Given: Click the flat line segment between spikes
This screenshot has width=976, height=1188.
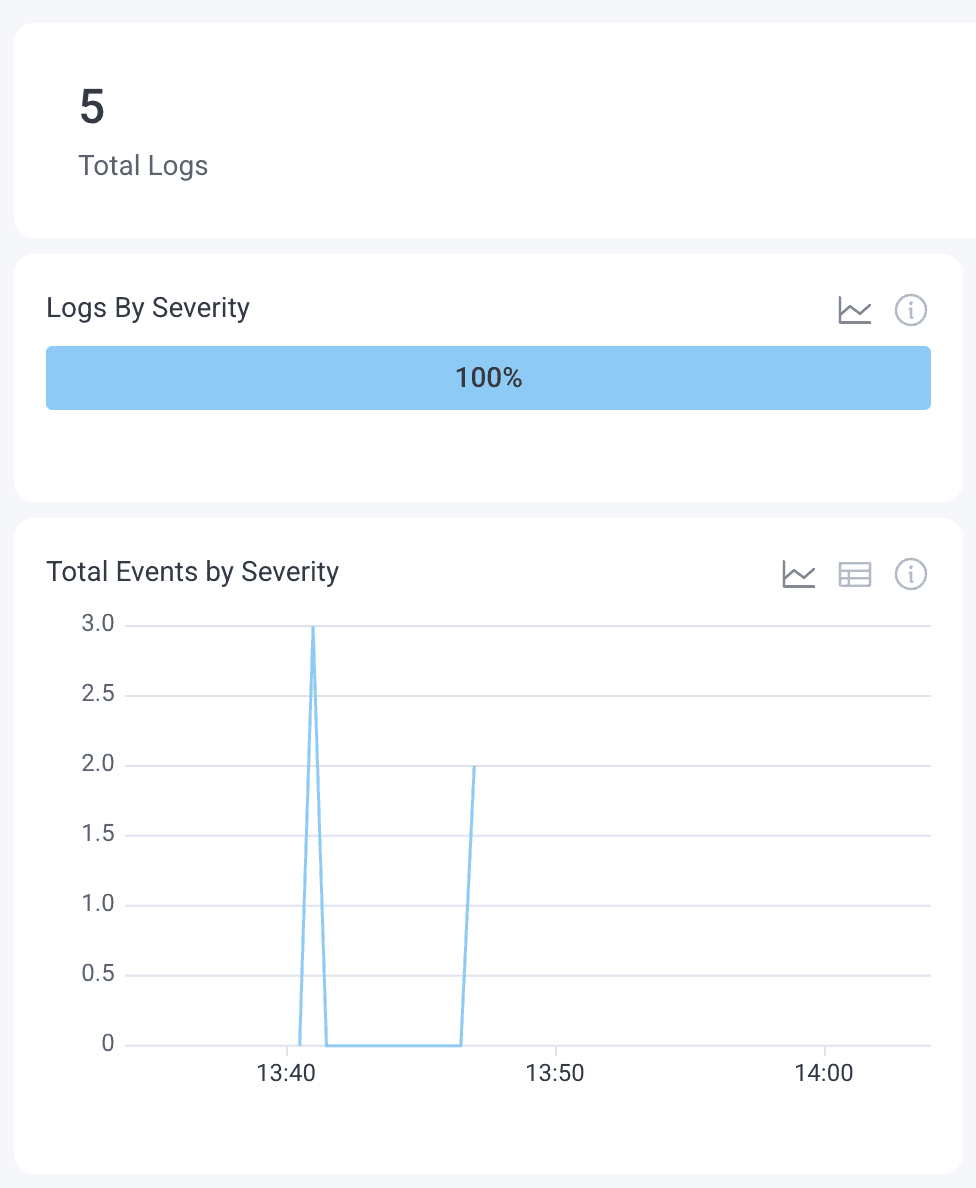Looking at the screenshot, I should [390, 1043].
